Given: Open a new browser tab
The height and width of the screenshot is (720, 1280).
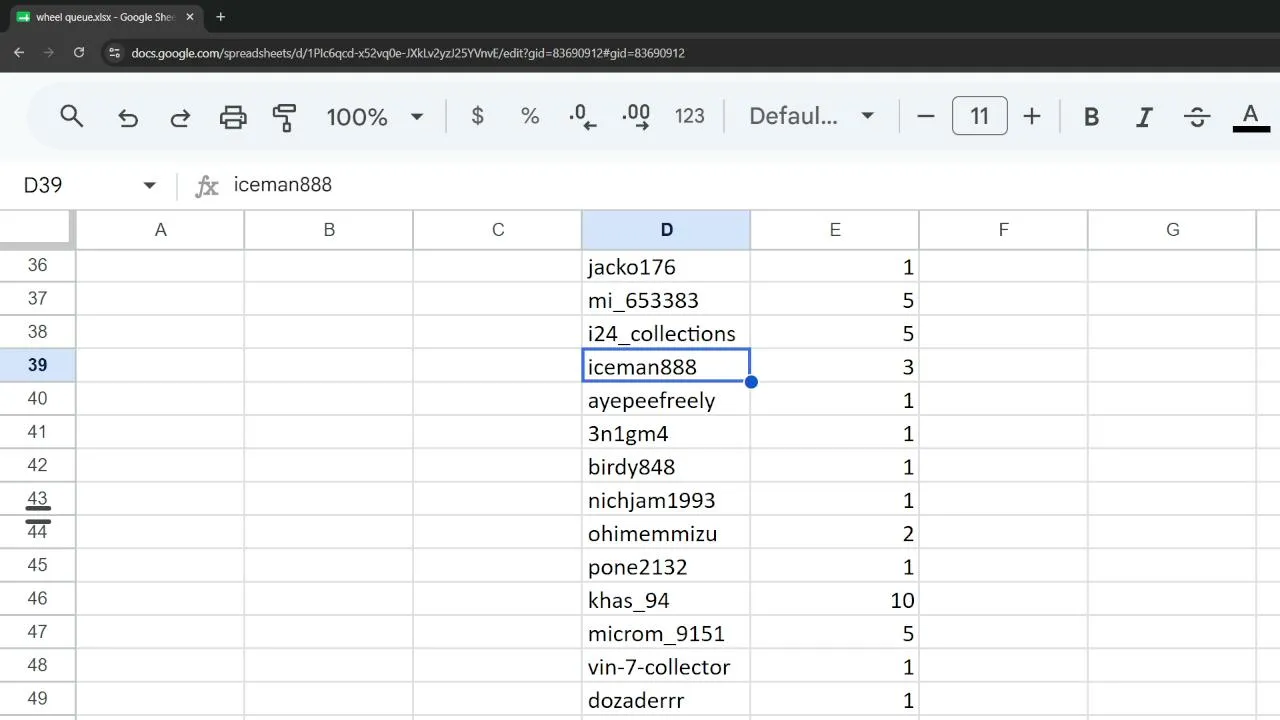Looking at the screenshot, I should (221, 17).
